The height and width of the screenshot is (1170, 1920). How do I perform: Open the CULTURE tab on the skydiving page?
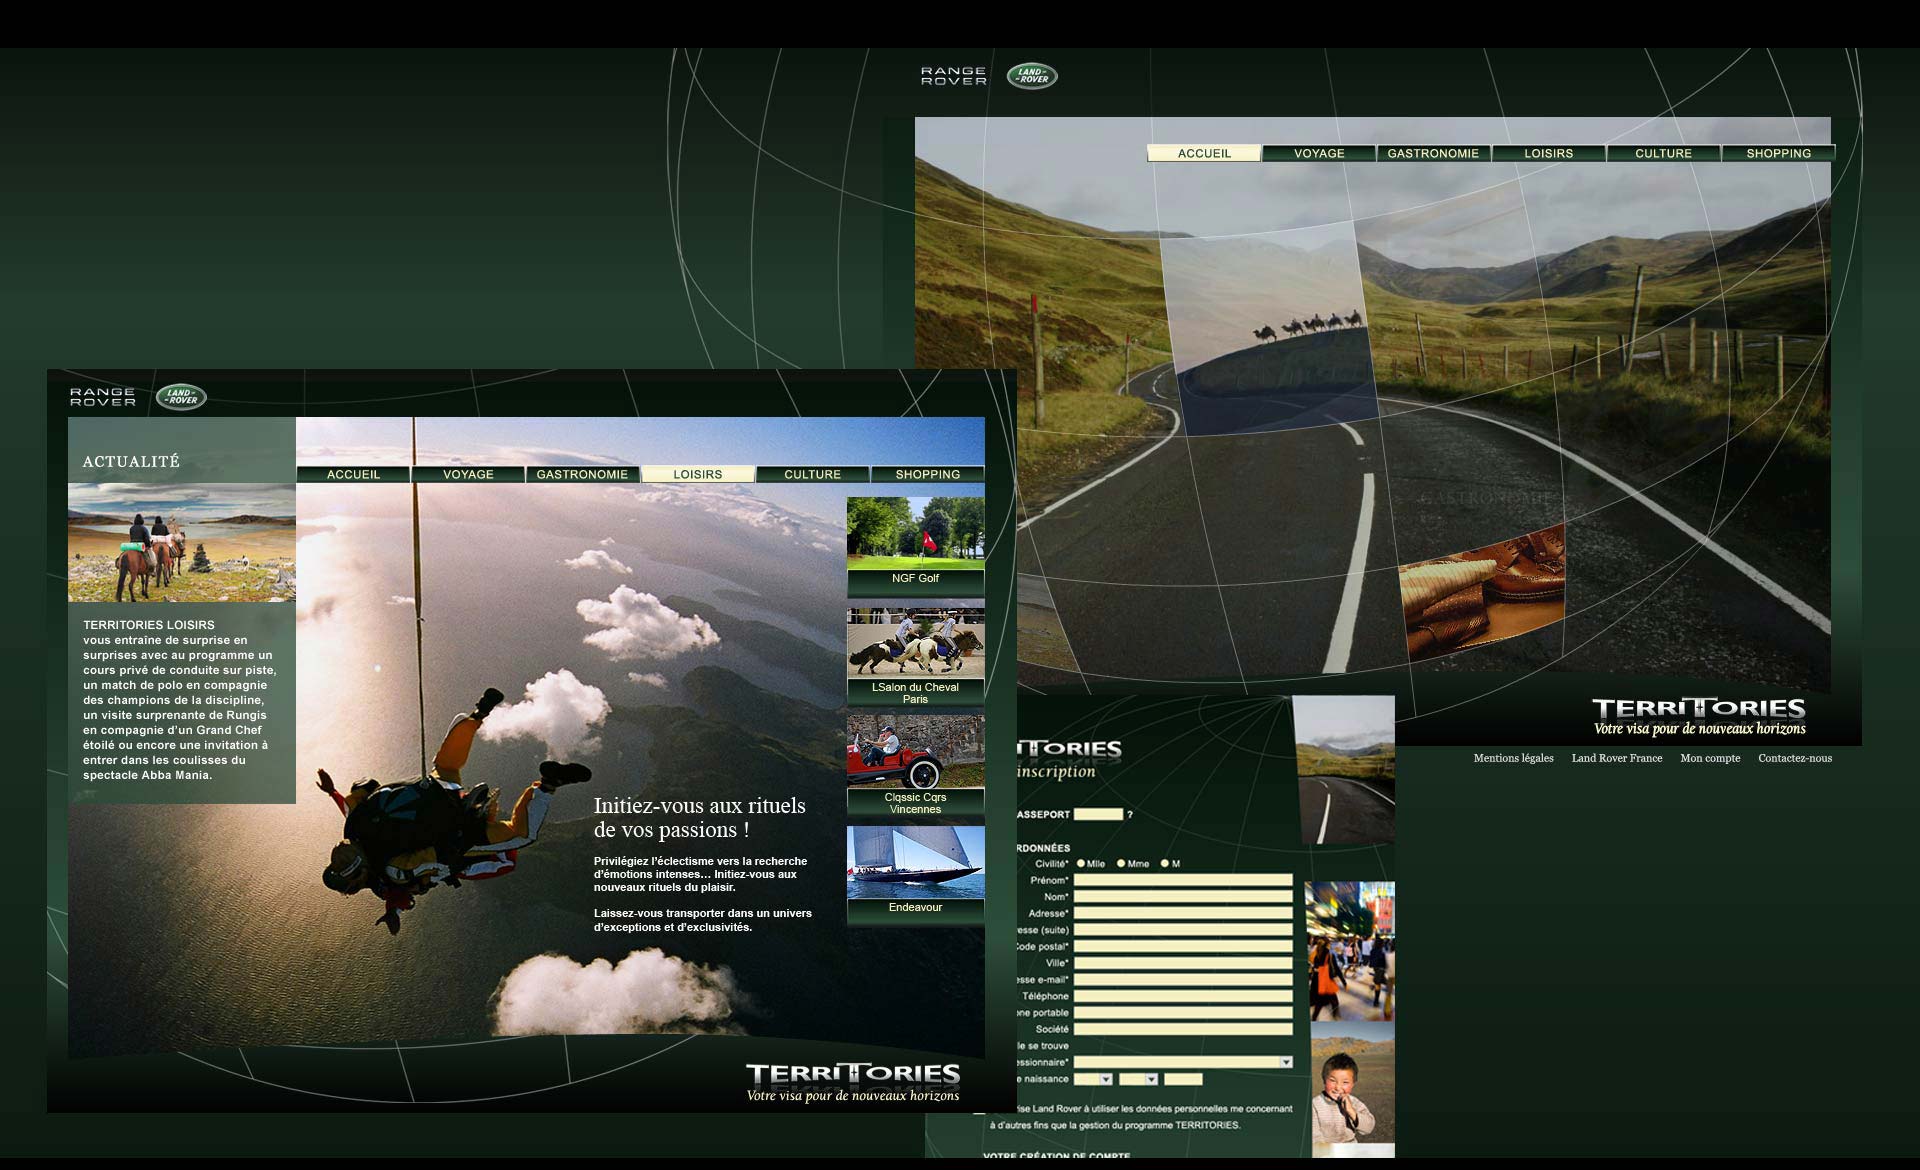pos(812,474)
